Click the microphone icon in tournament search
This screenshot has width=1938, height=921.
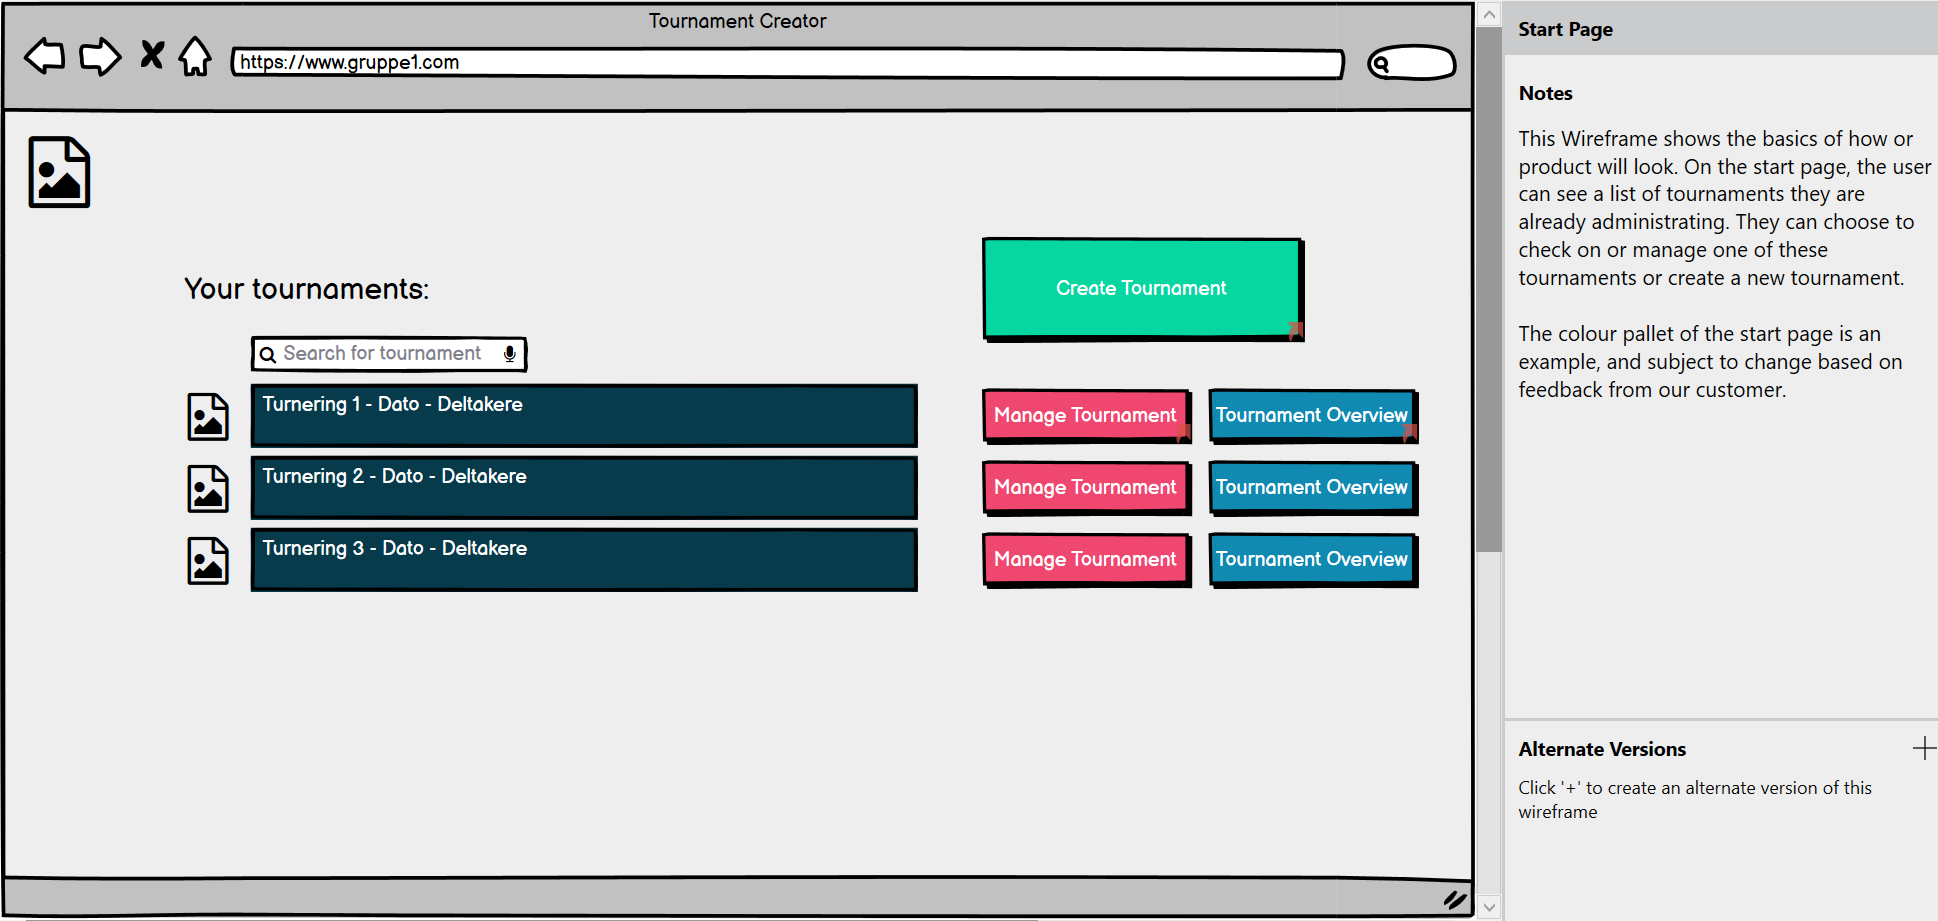point(510,354)
